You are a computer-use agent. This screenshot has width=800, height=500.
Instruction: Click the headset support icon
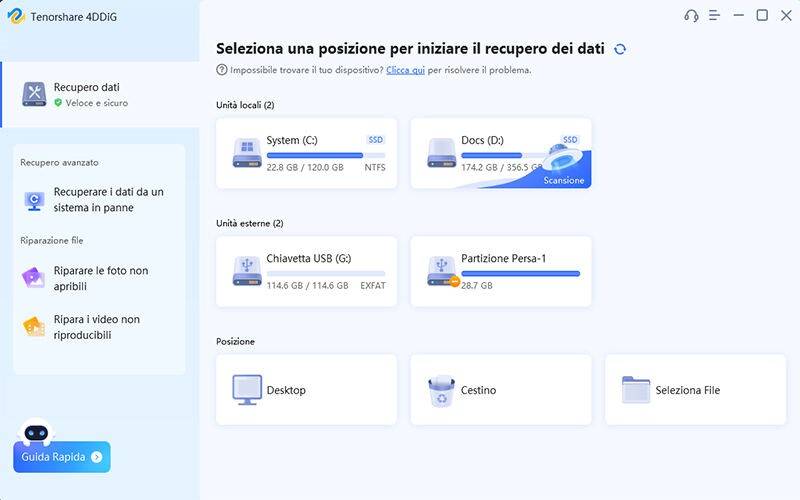(x=691, y=15)
